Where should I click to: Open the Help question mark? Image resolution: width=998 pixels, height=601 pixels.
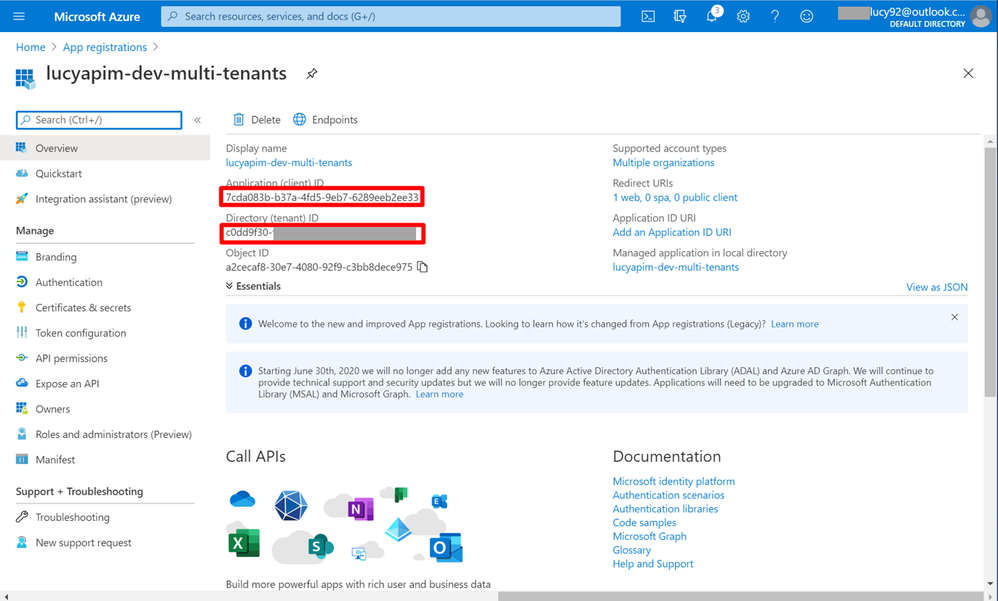(x=775, y=17)
